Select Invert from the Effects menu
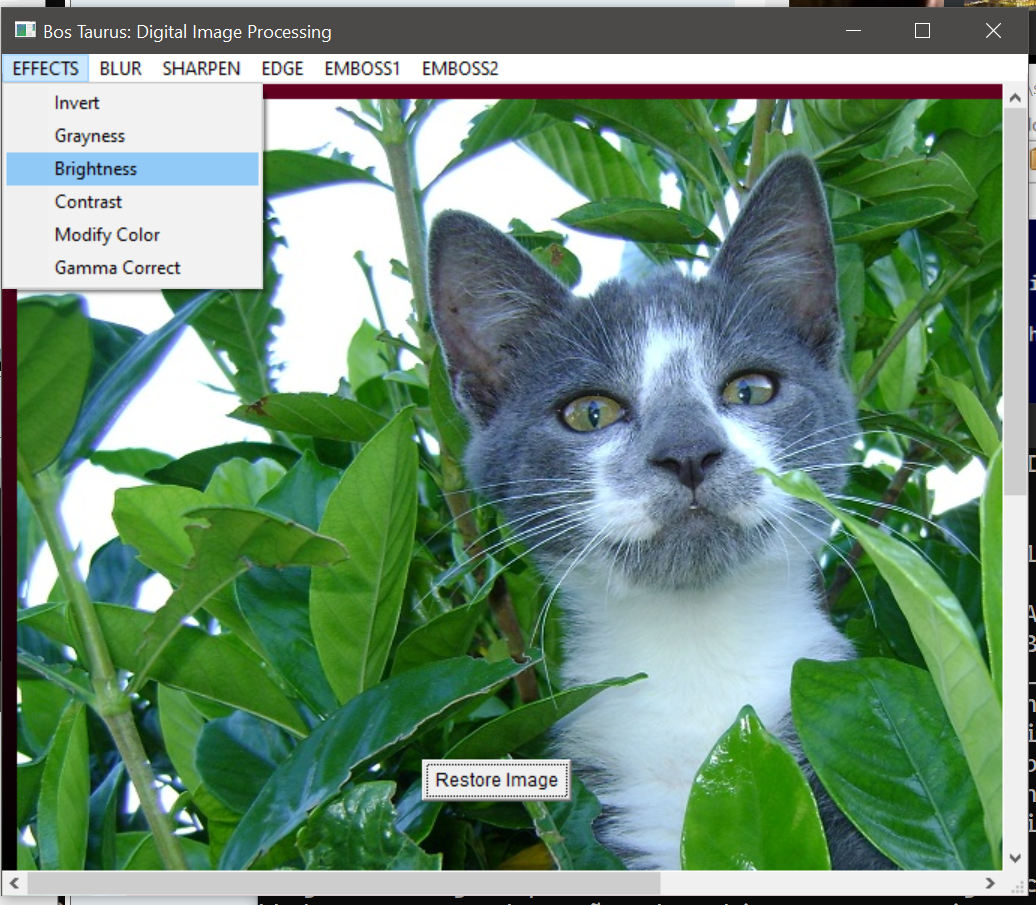Viewport: 1036px width, 905px height. [77, 103]
